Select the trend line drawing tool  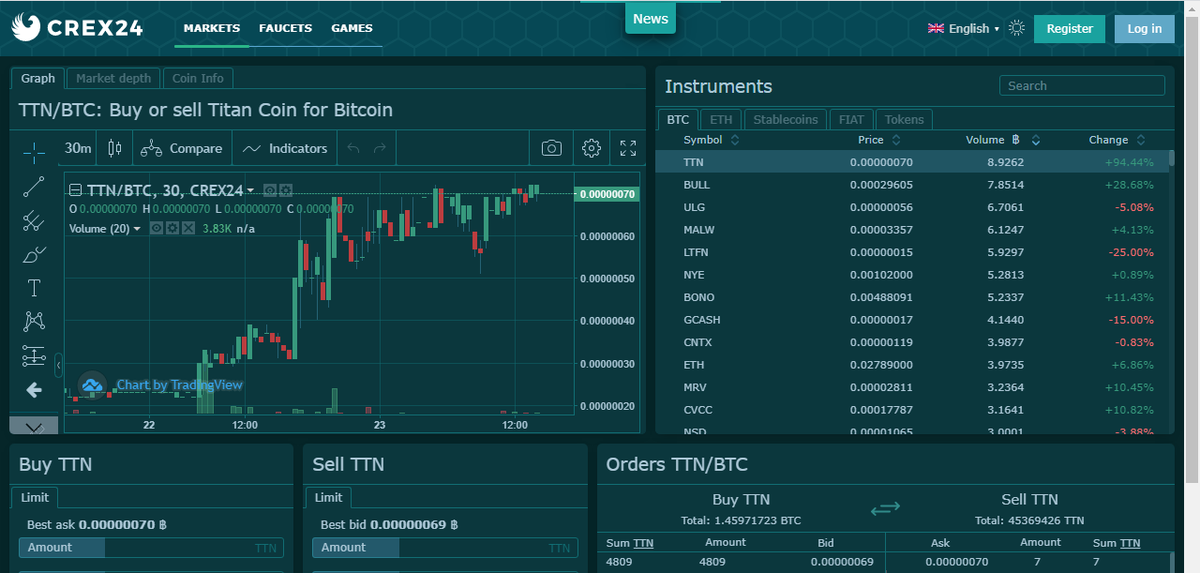click(x=34, y=186)
